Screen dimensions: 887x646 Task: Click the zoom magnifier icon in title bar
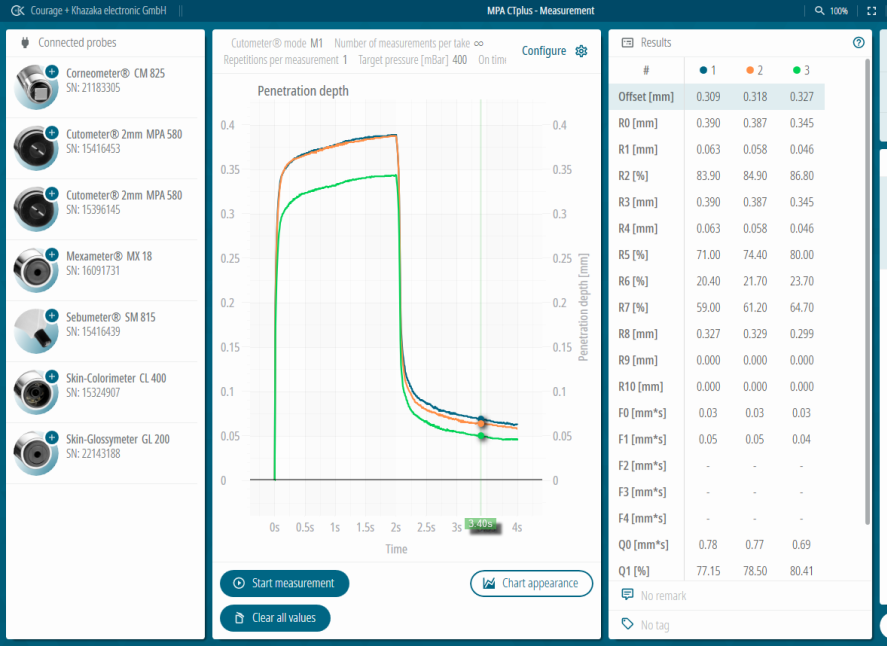tap(819, 11)
